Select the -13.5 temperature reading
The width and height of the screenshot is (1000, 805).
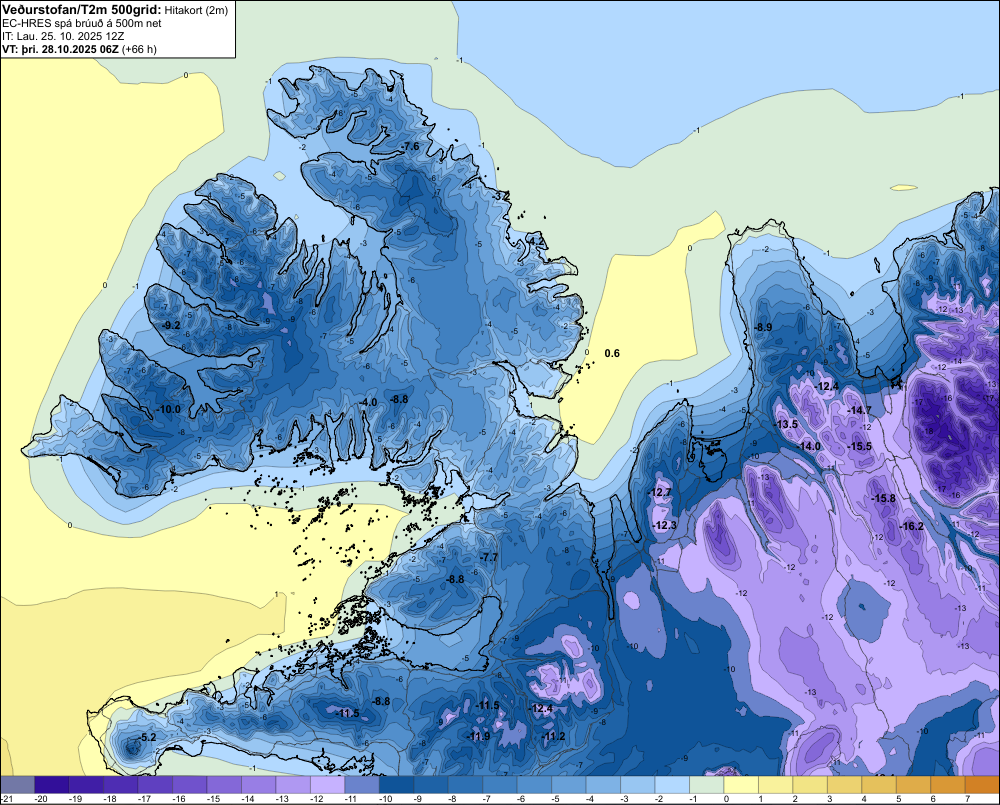(786, 425)
